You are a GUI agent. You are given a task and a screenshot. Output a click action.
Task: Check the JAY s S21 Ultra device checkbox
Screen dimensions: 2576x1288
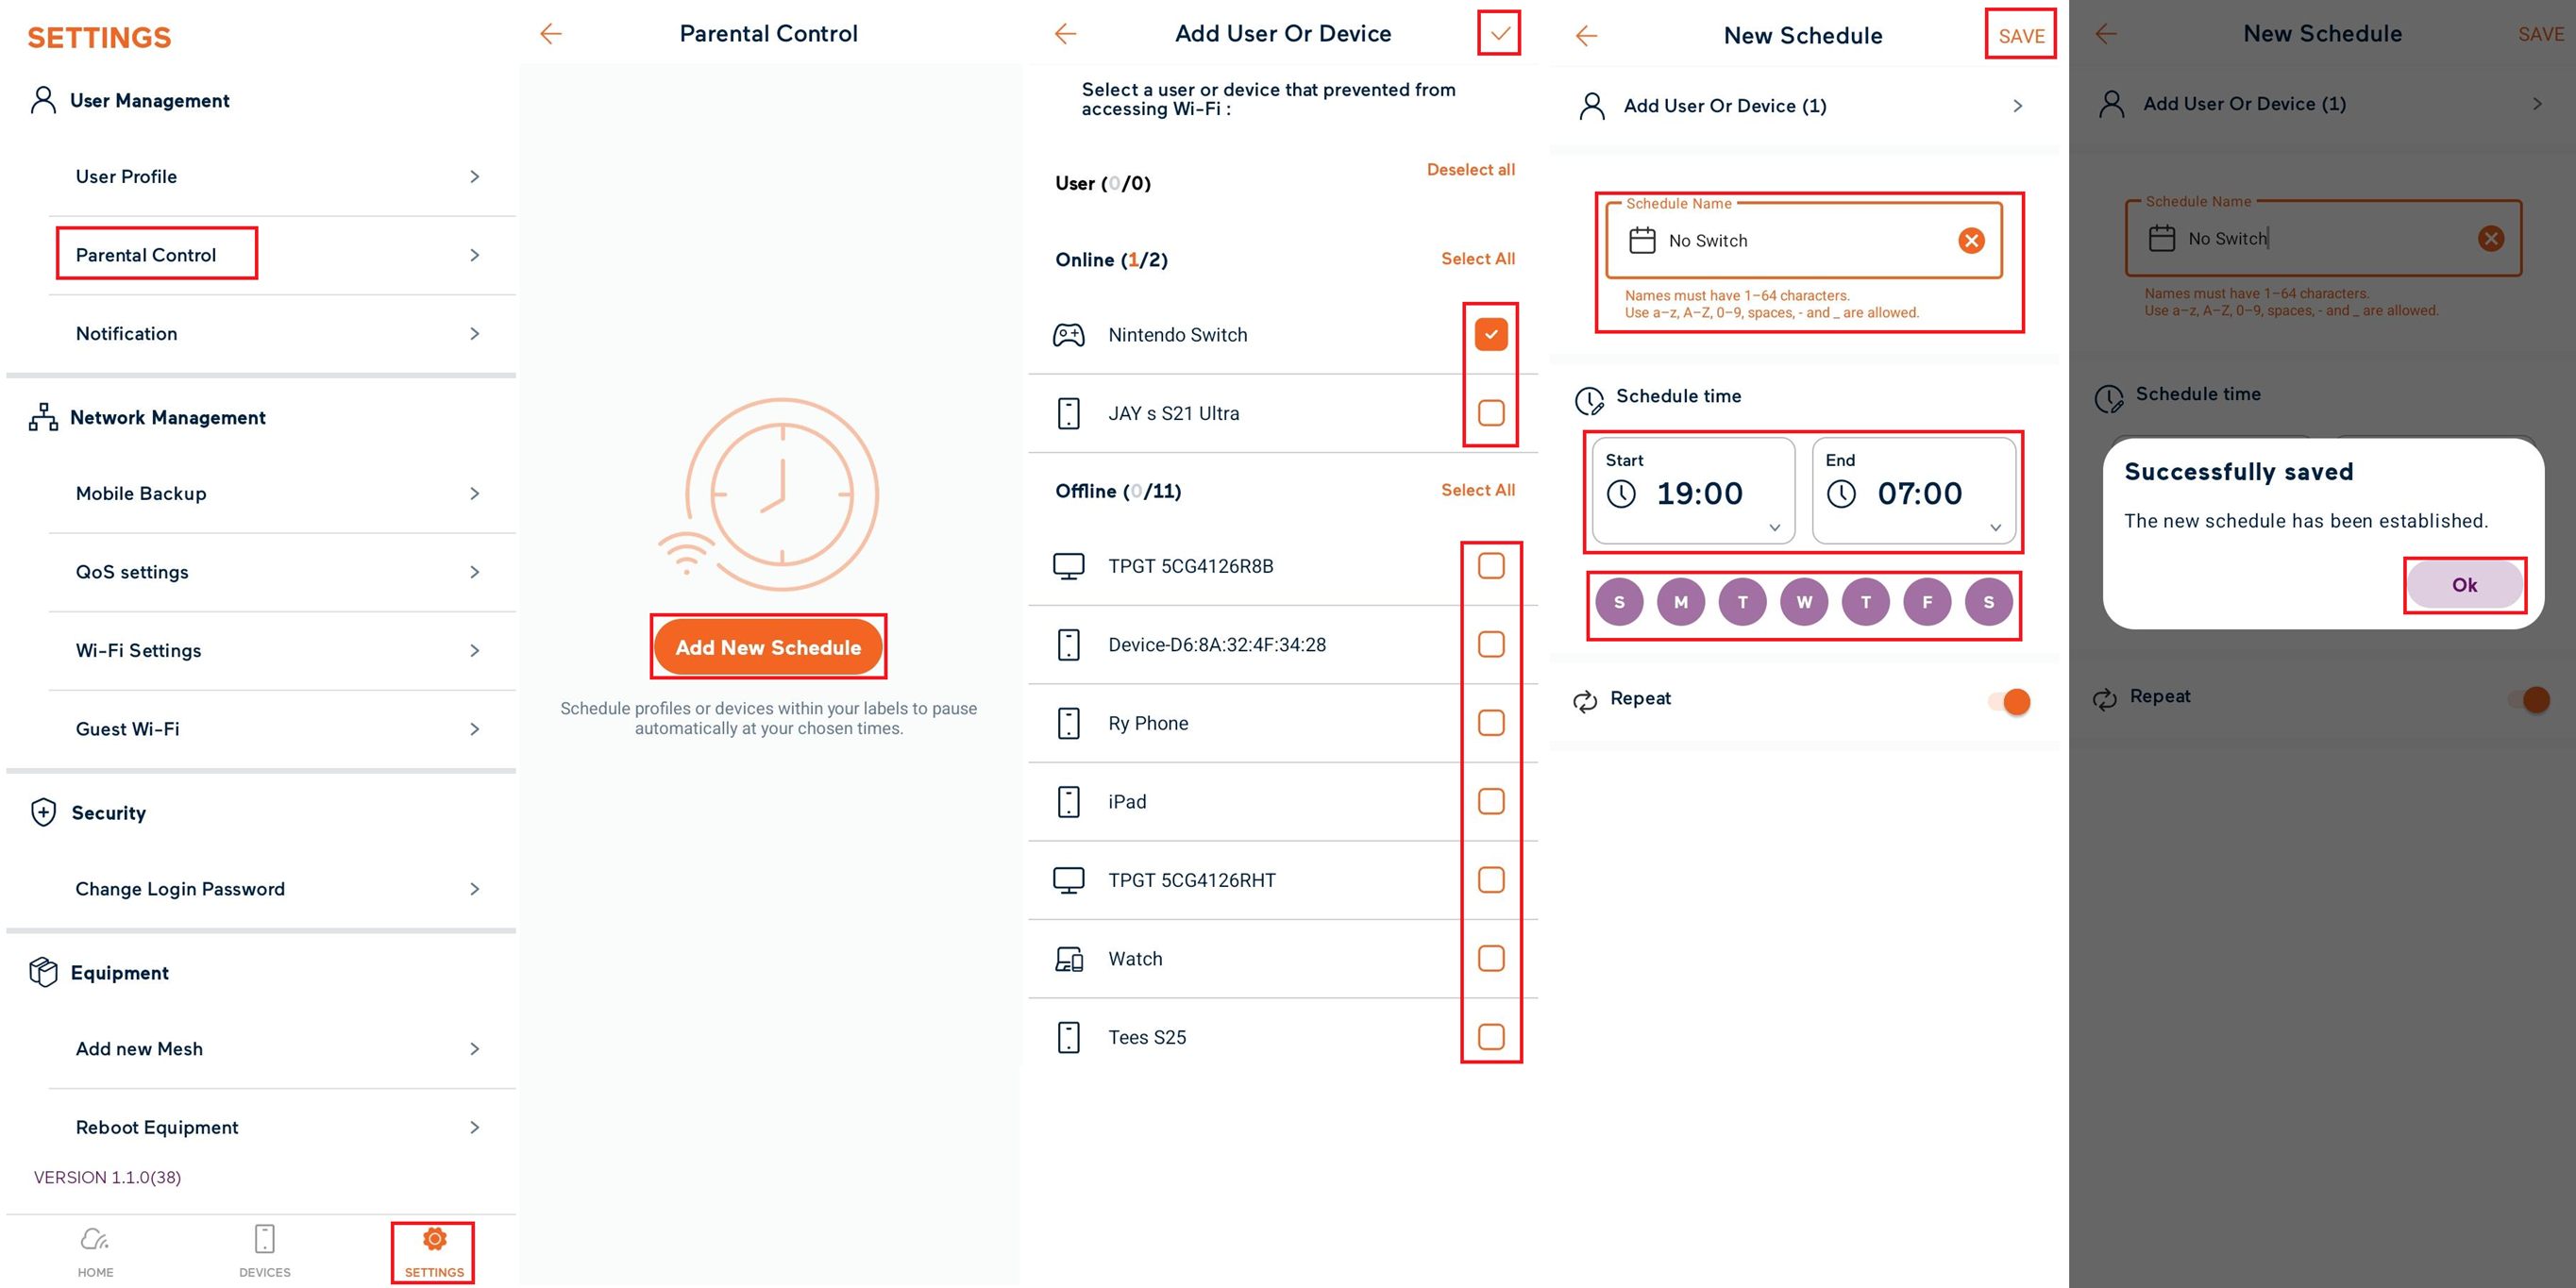tap(1490, 413)
